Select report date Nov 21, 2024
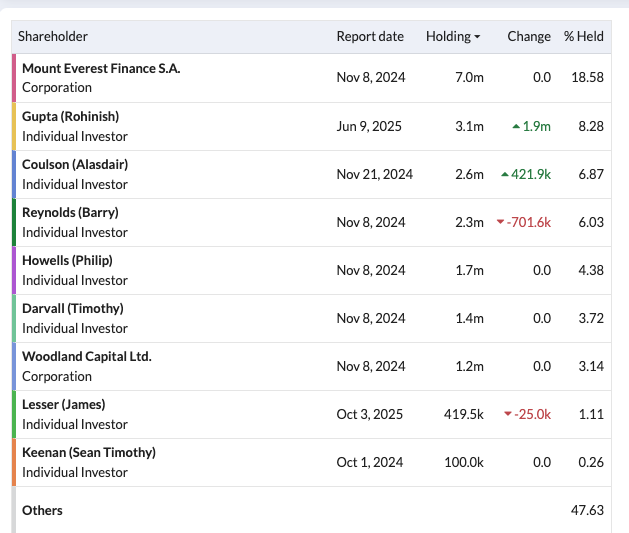The width and height of the screenshot is (629, 533). [x=375, y=174]
